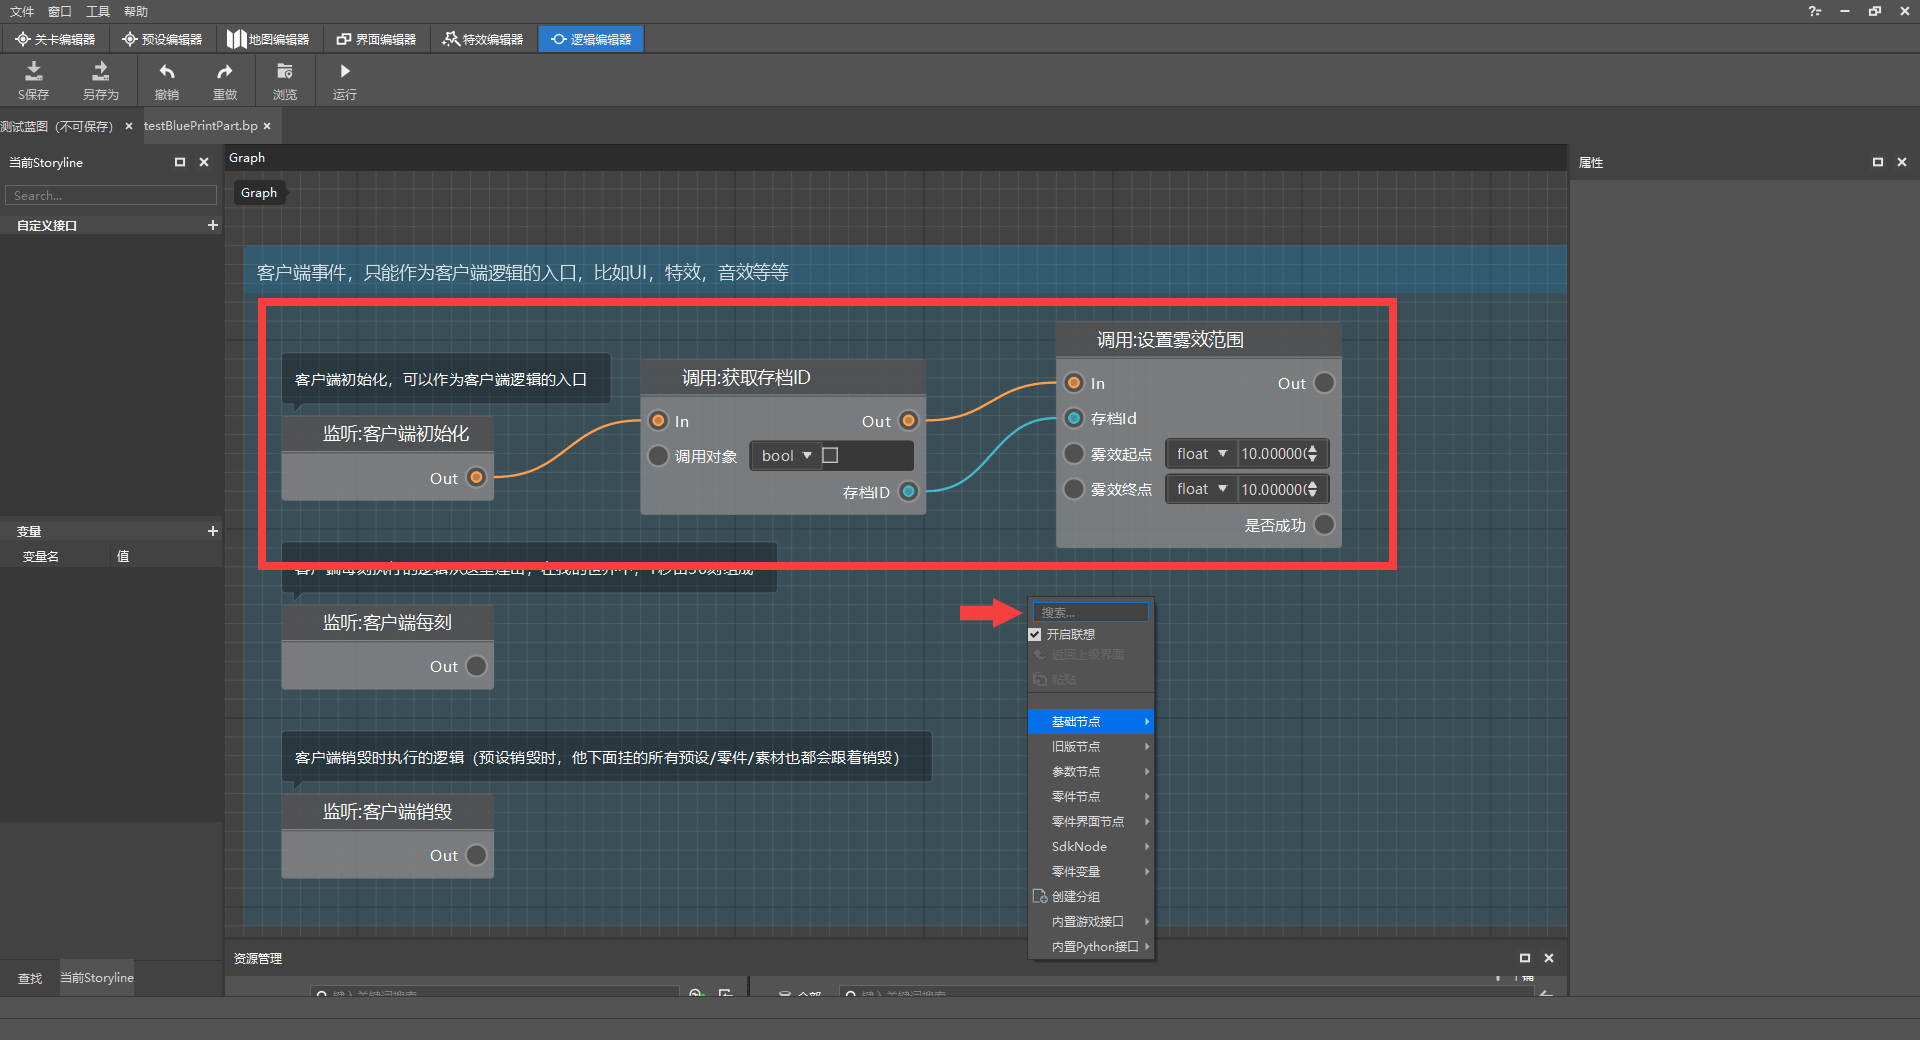Image resolution: width=1920 pixels, height=1040 pixels.
Task: Switch to 关卡编辑器 tab
Action: 55,39
